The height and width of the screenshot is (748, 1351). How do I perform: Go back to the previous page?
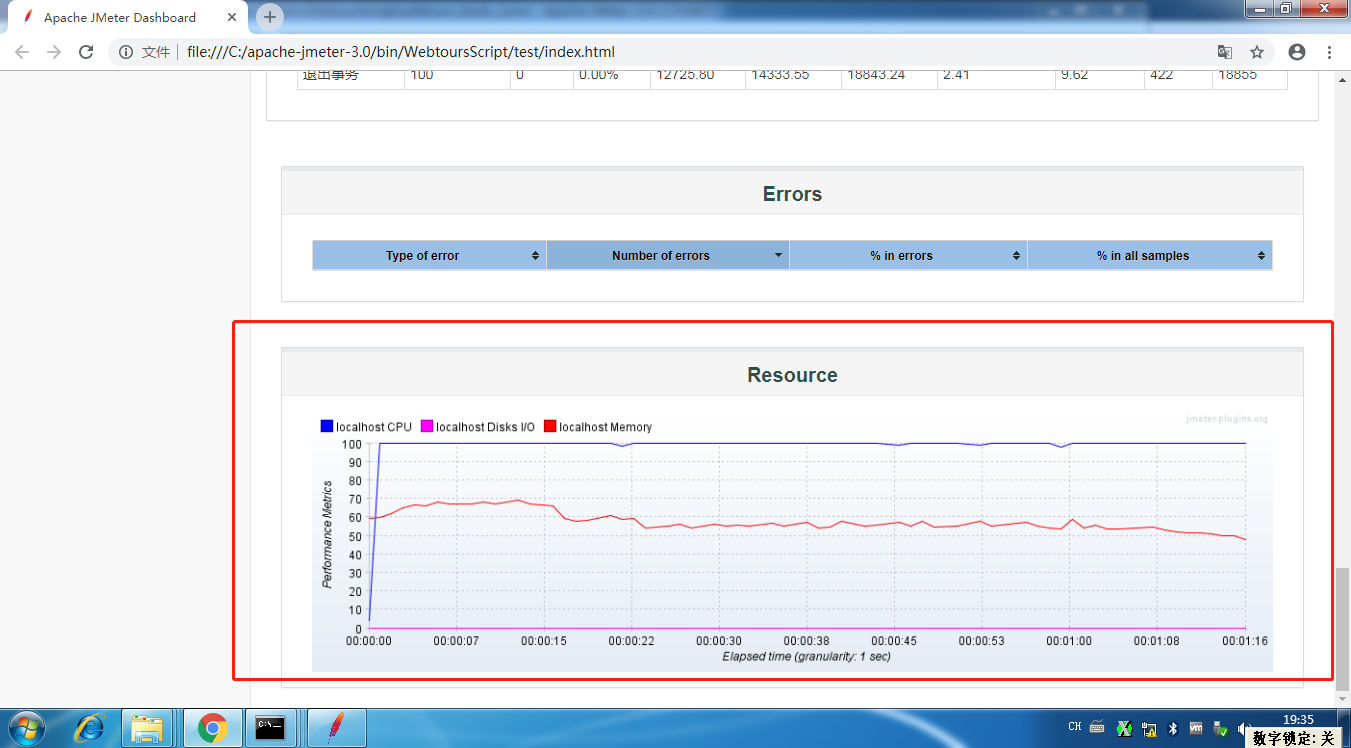22,52
